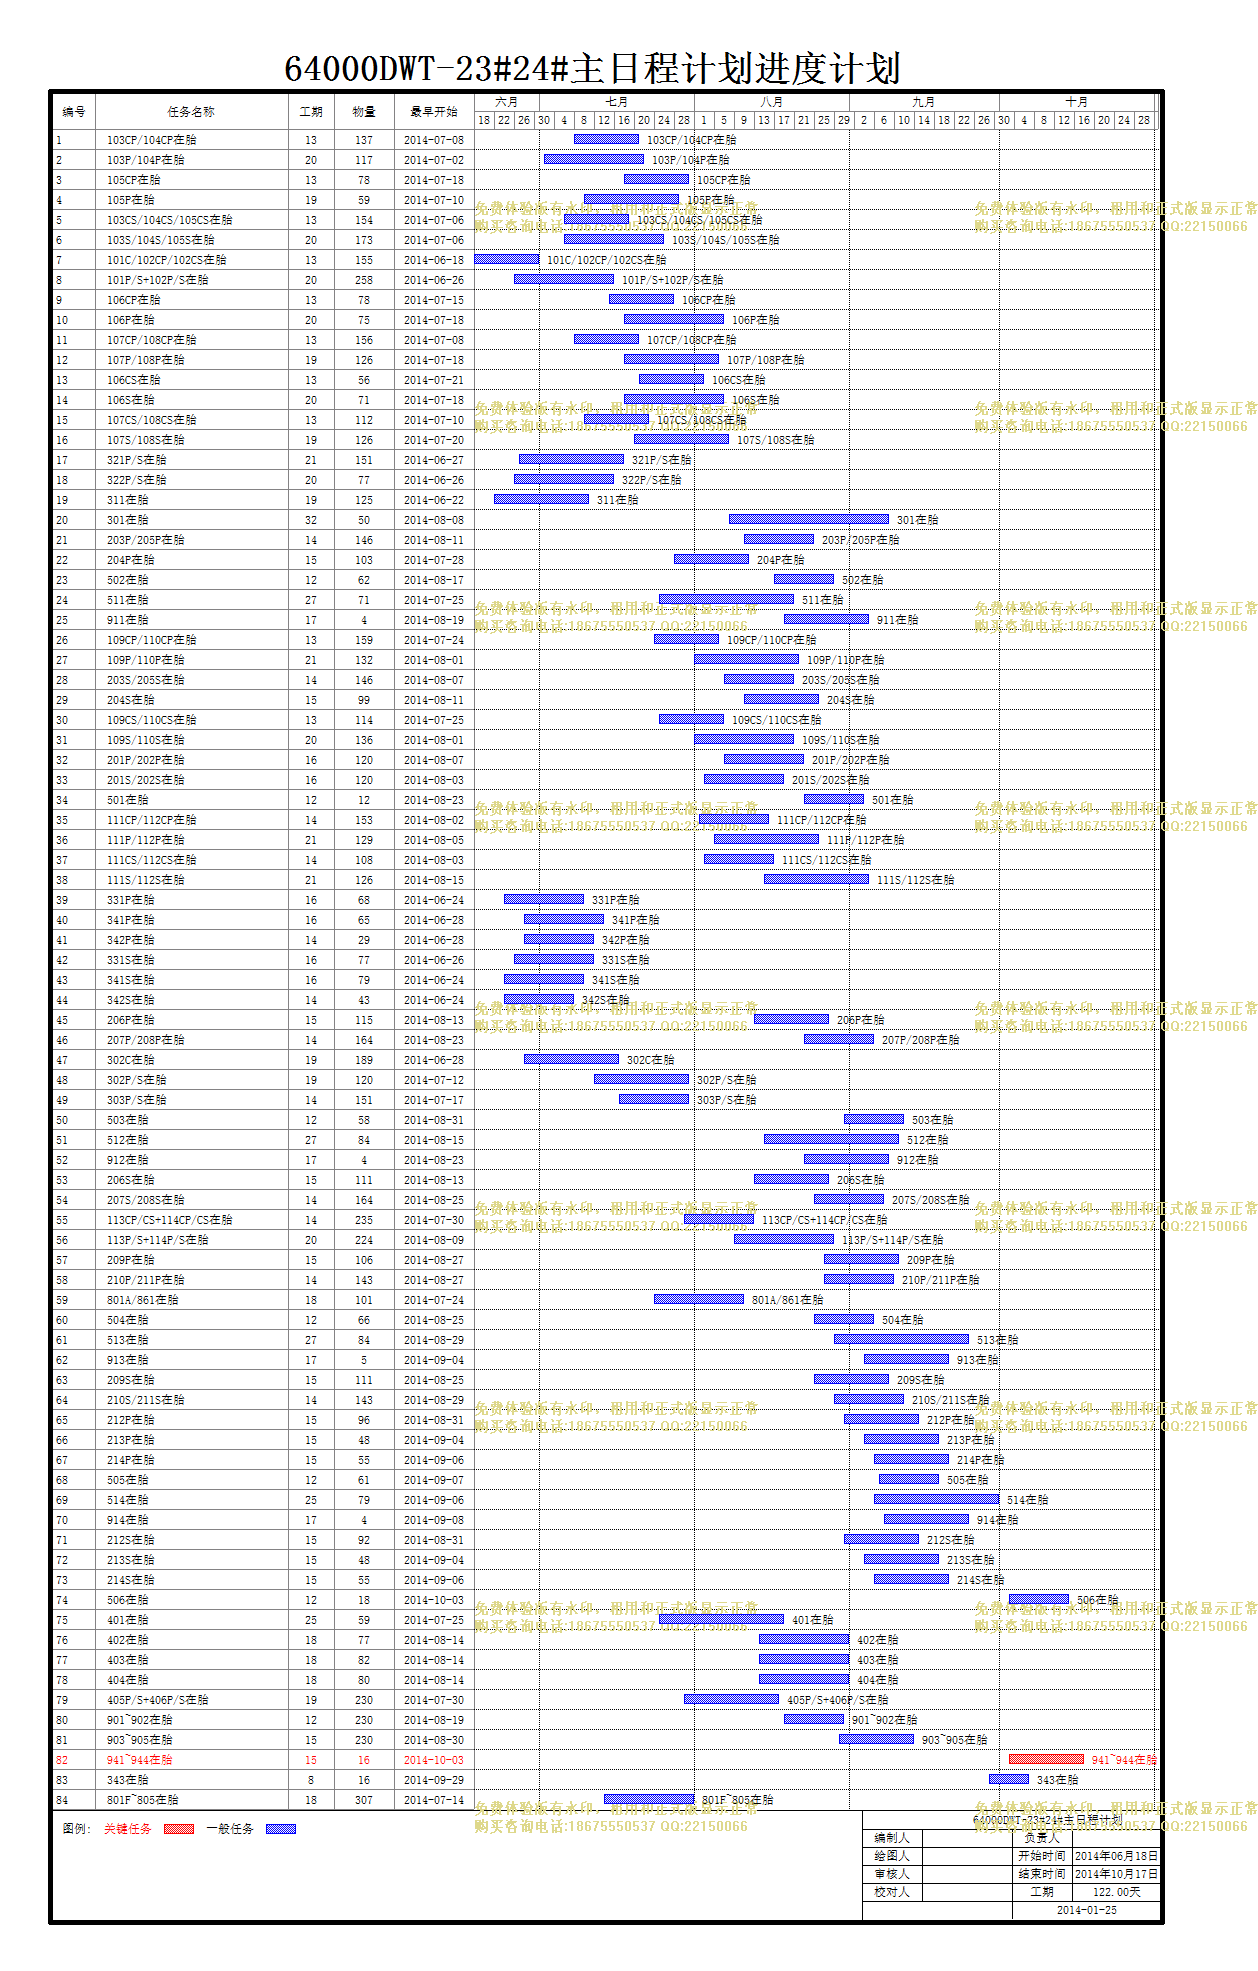Click the total duration value 122.00天
1258x1971 pixels.
pos(1116,1892)
